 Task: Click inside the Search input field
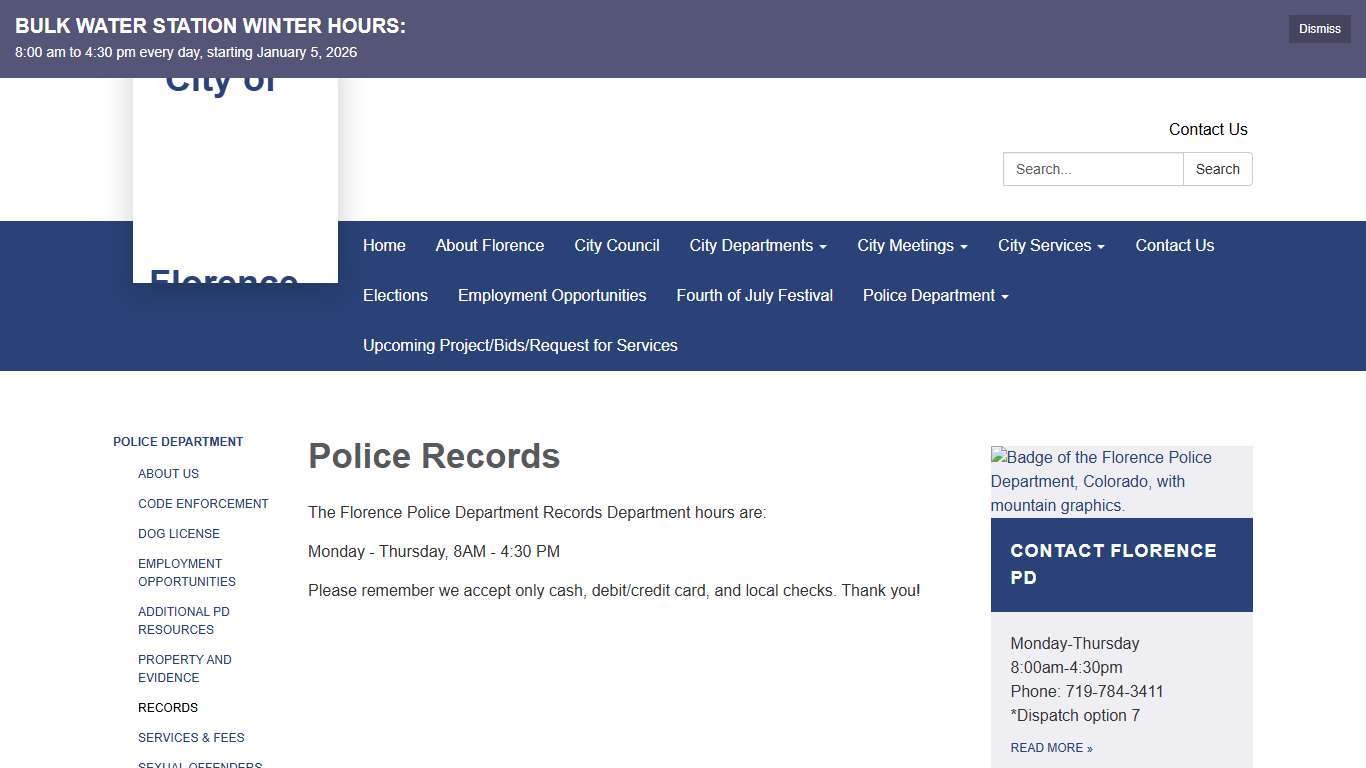point(1093,169)
